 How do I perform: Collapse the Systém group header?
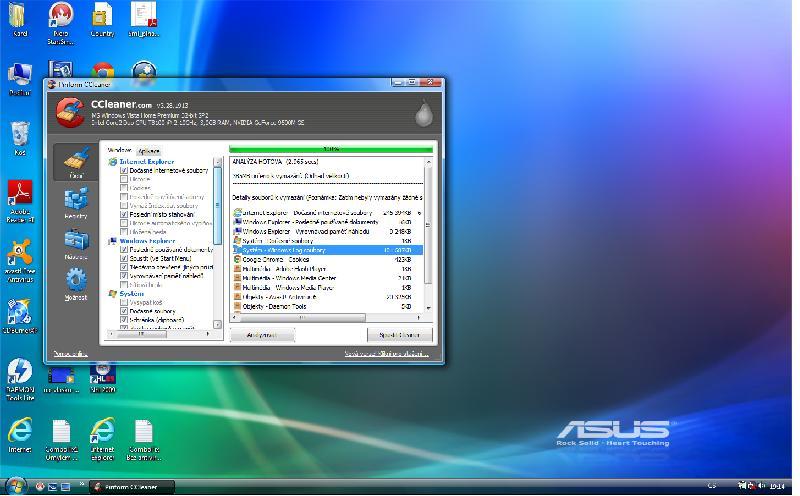tap(131, 293)
